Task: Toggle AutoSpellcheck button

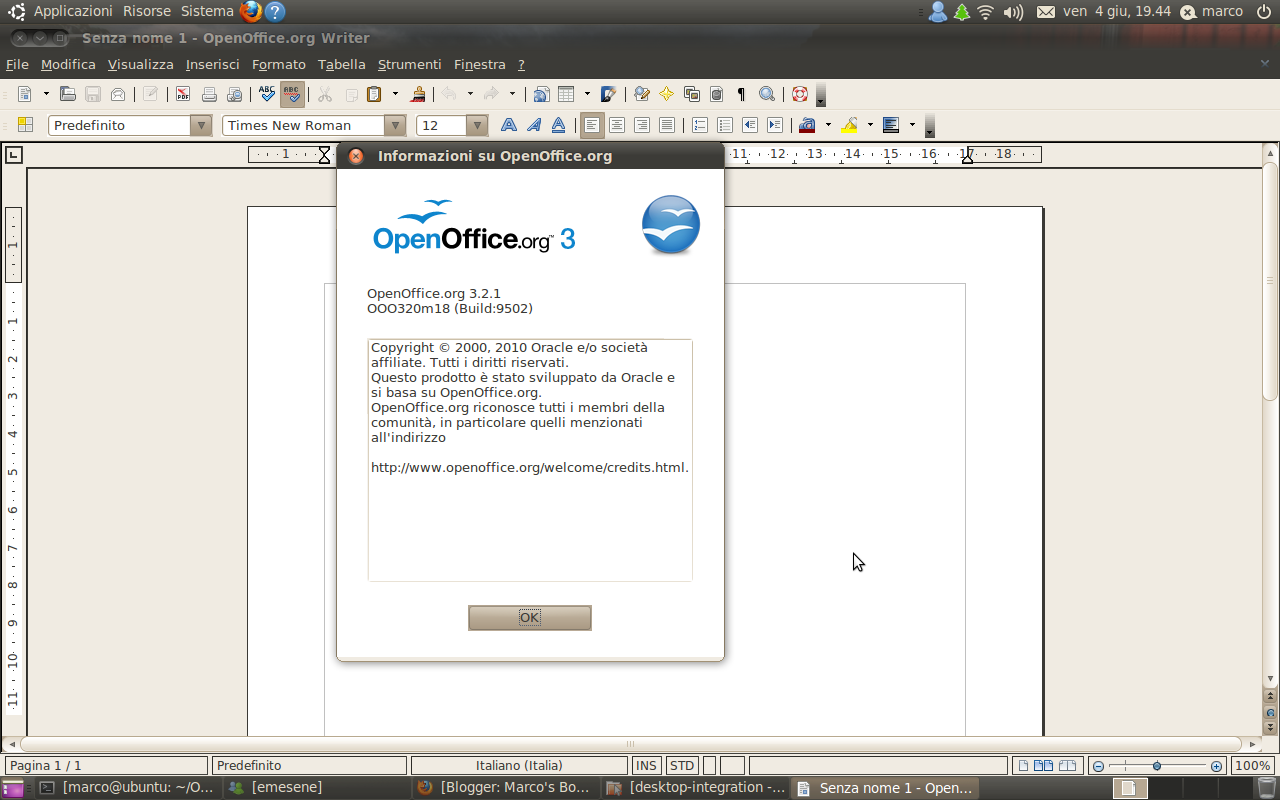Action: click(292, 94)
